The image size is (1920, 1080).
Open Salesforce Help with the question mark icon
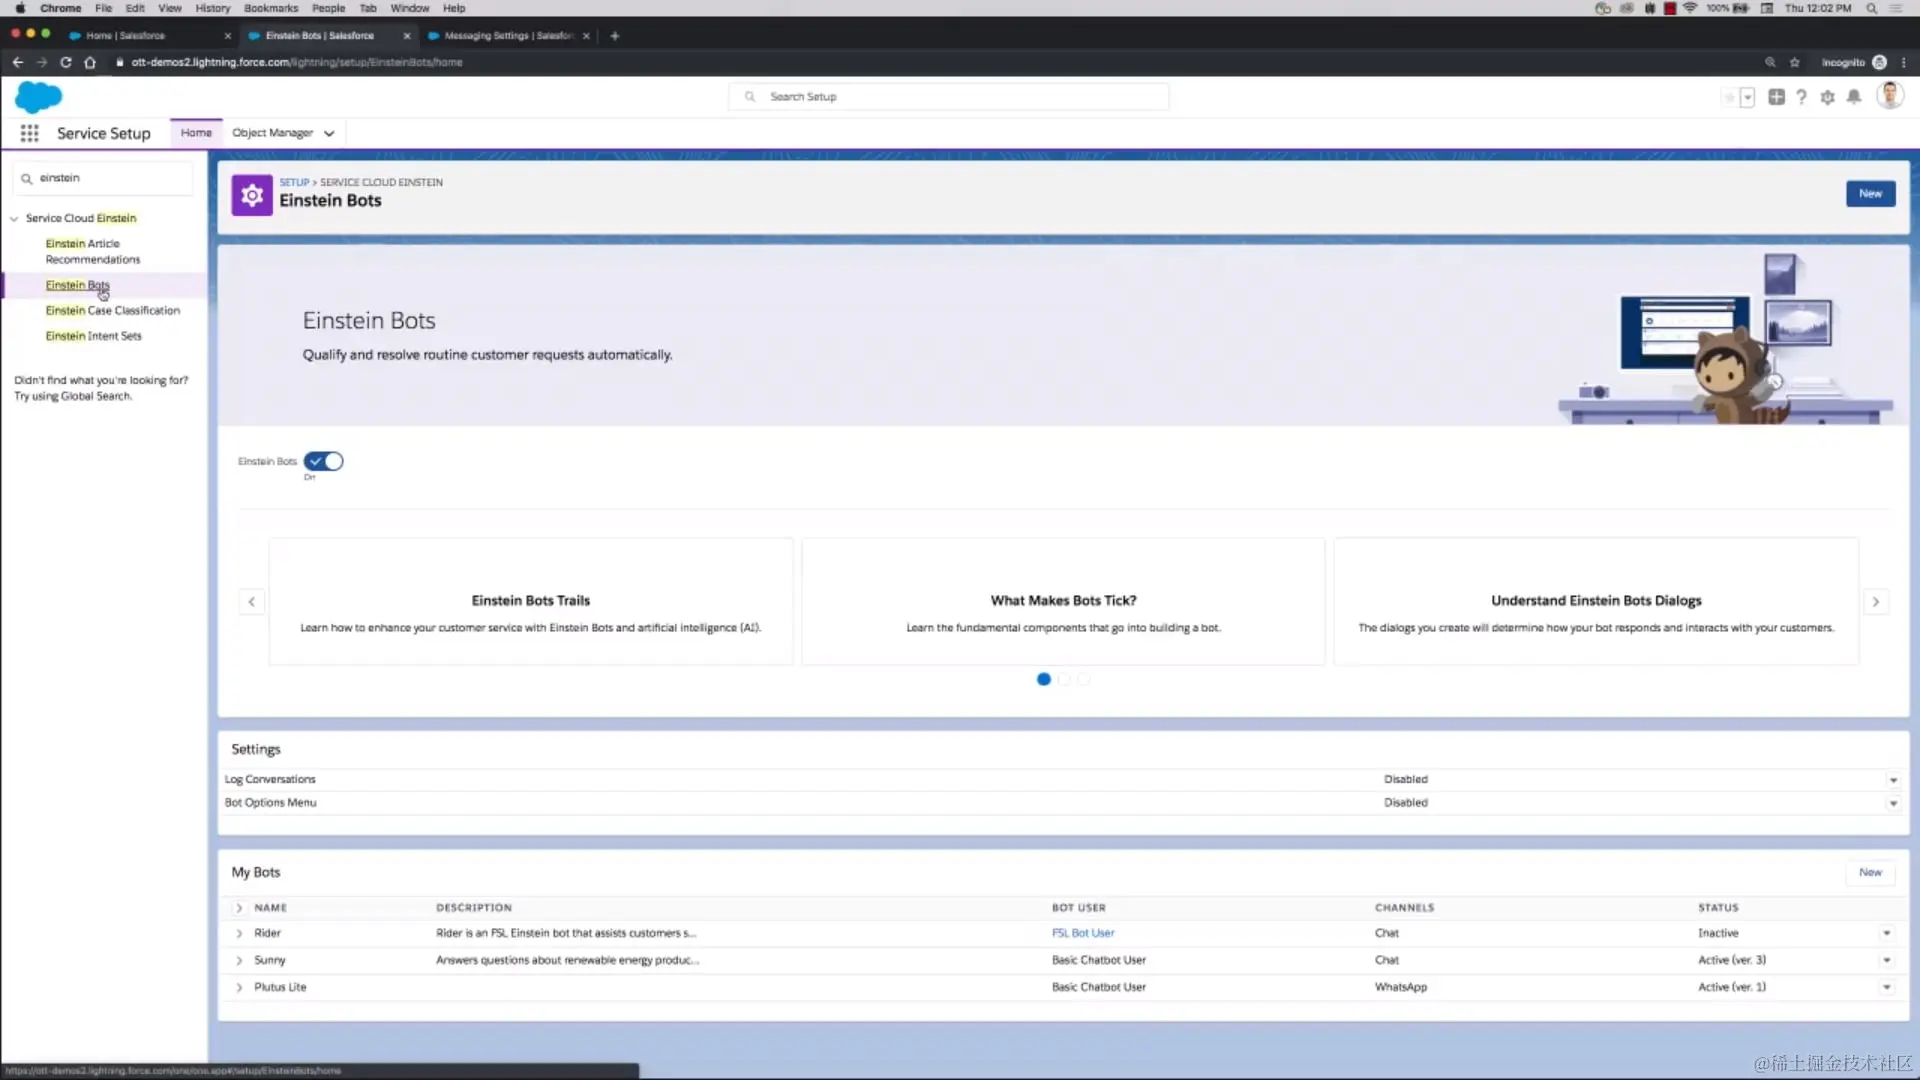(1802, 96)
